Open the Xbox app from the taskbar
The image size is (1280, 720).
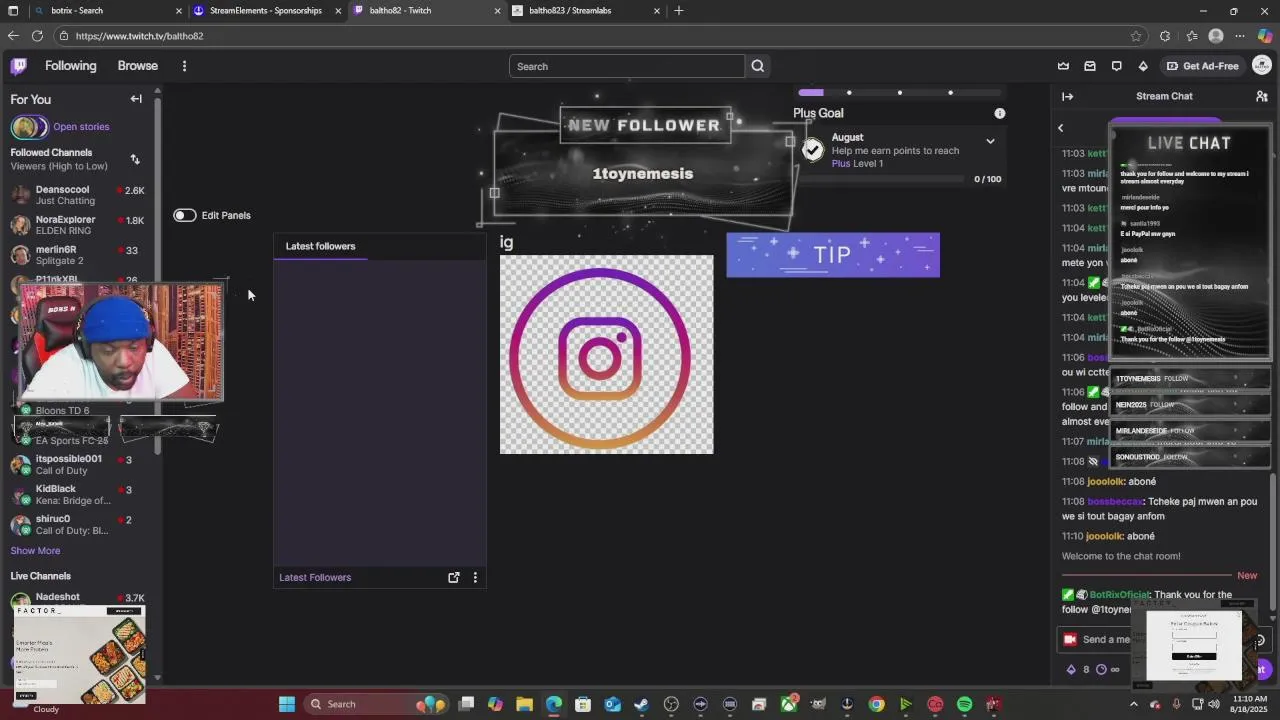pyautogui.click(x=788, y=704)
